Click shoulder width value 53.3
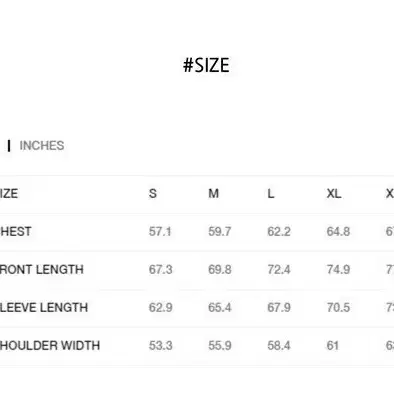The height and width of the screenshot is (394, 394). [161, 345]
